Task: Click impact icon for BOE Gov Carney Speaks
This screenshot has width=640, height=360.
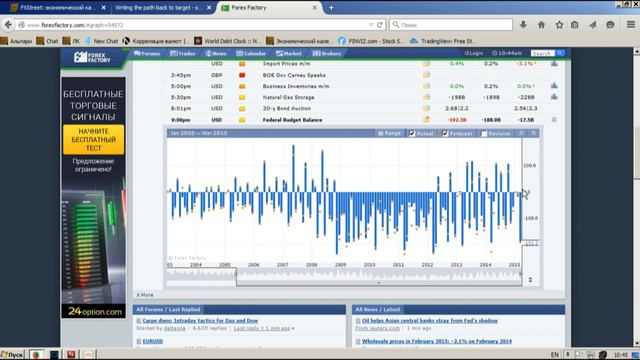Action: [x=242, y=75]
